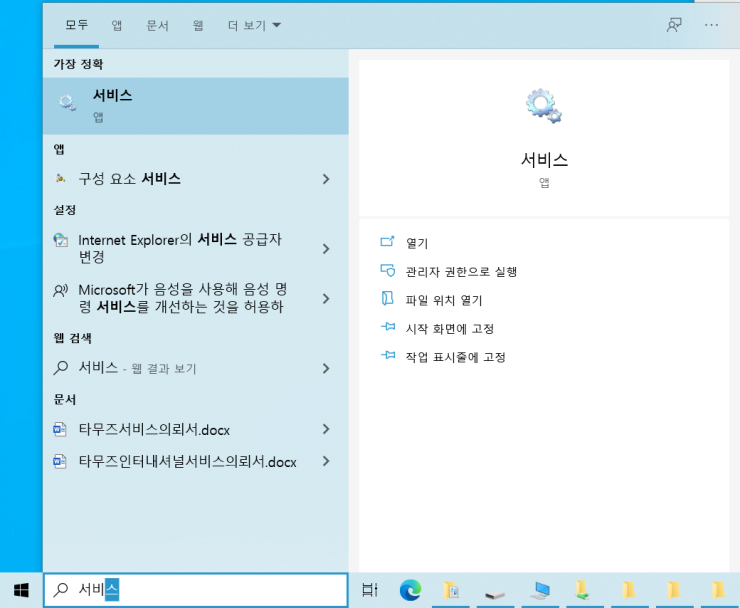Click the Internet Explorer settings icon
This screenshot has width=740, height=608.
(x=60, y=240)
